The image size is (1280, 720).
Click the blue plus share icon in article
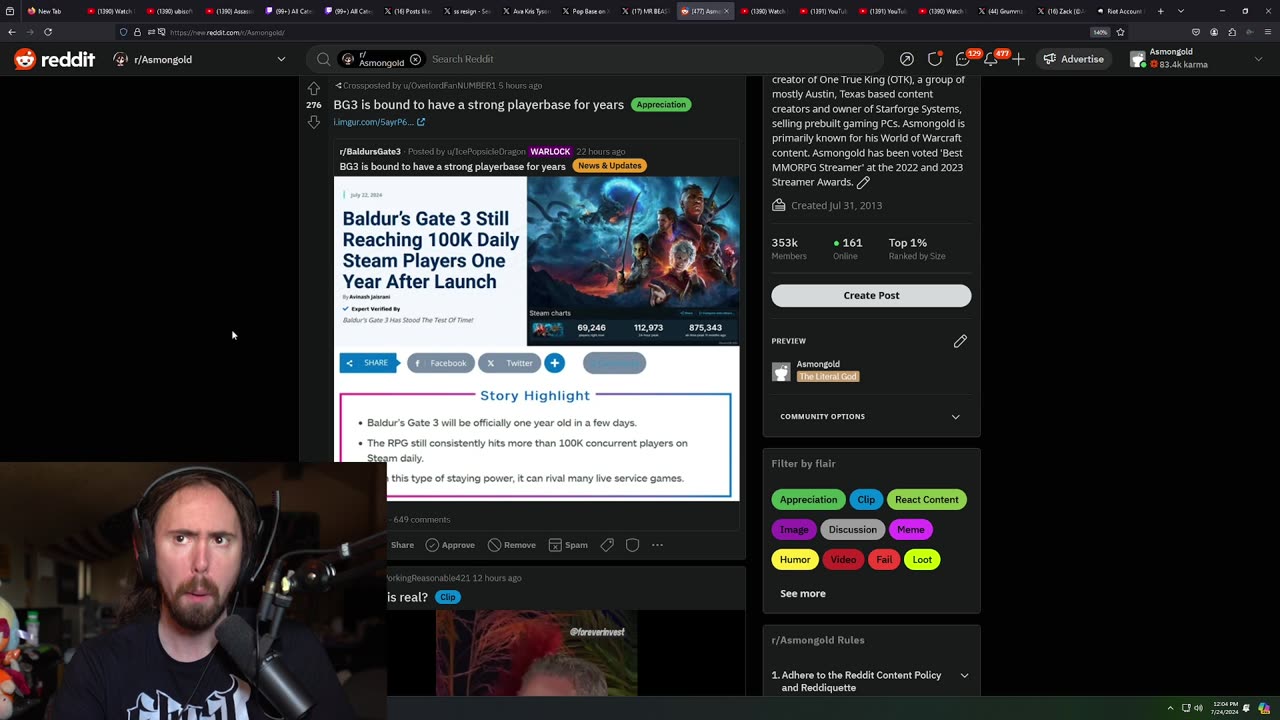tap(554, 363)
